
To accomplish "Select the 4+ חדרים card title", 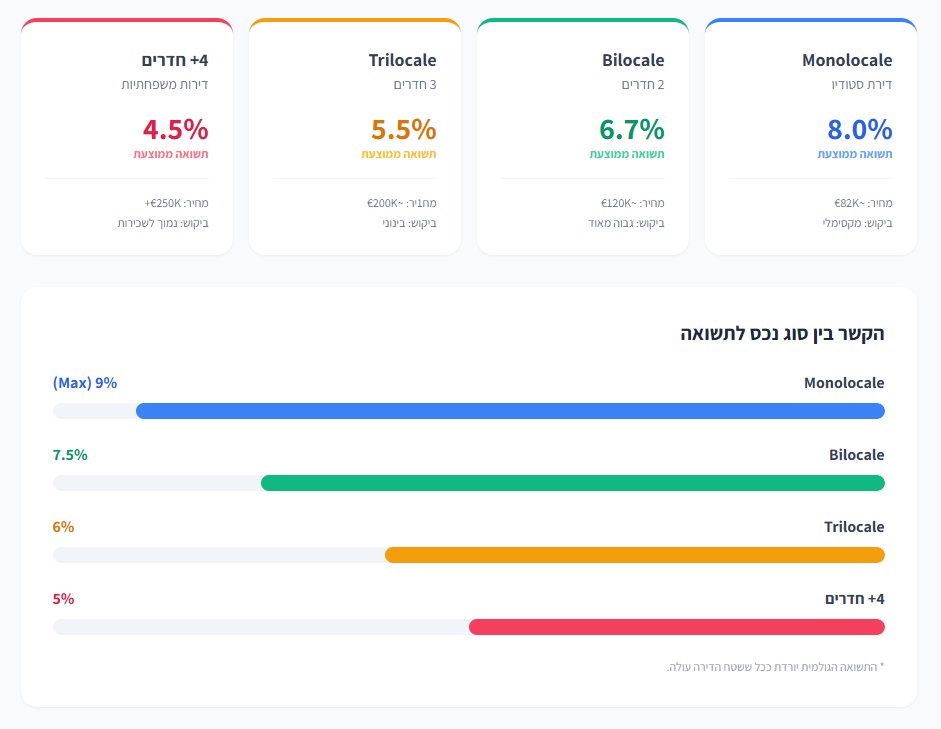I will pos(176,61).
